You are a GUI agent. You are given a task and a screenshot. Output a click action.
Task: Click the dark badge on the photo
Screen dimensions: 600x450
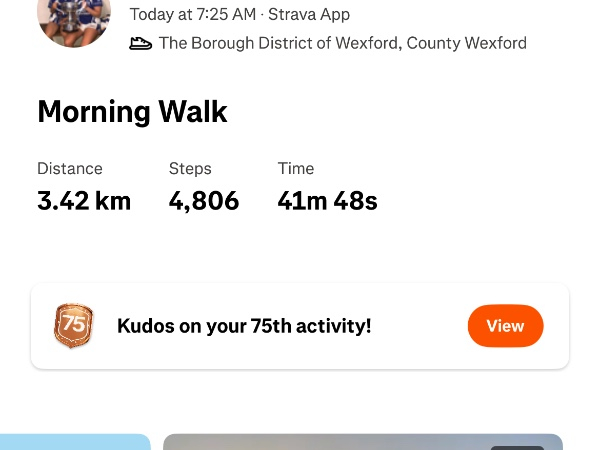[x=517, y=447]
